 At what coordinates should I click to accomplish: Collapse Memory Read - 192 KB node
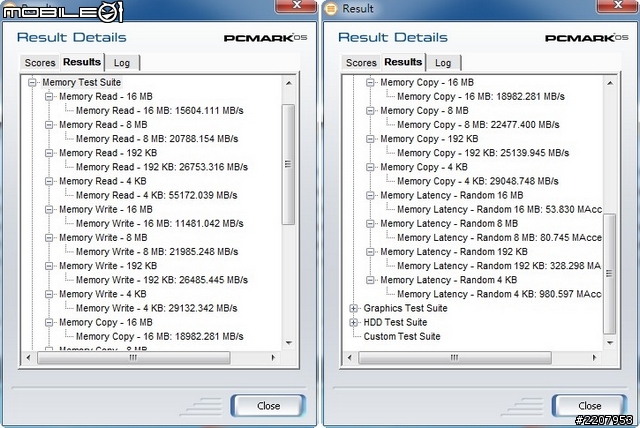pyautogui.click(x=49, y=153)
